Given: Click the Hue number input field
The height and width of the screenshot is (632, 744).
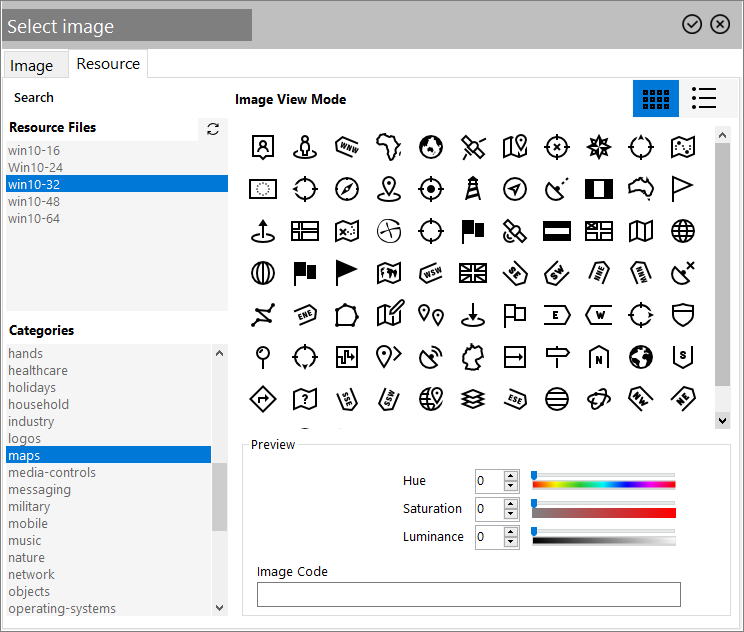Looking at the screenshot, I should pyautogui.click(x=489, y=481).
